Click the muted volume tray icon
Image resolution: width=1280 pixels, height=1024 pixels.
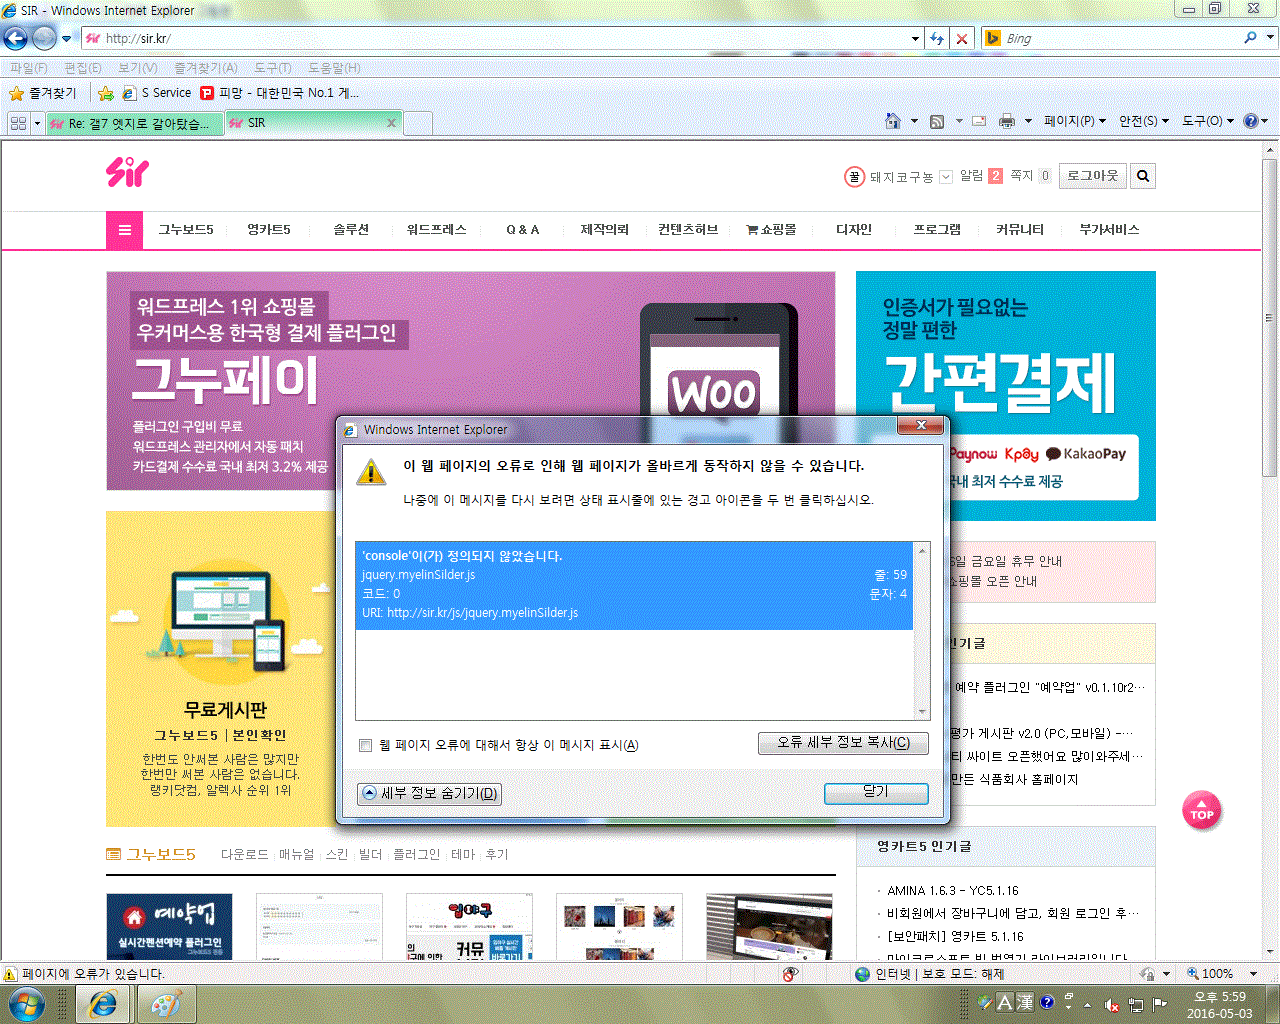(x=1112, y=1004)
